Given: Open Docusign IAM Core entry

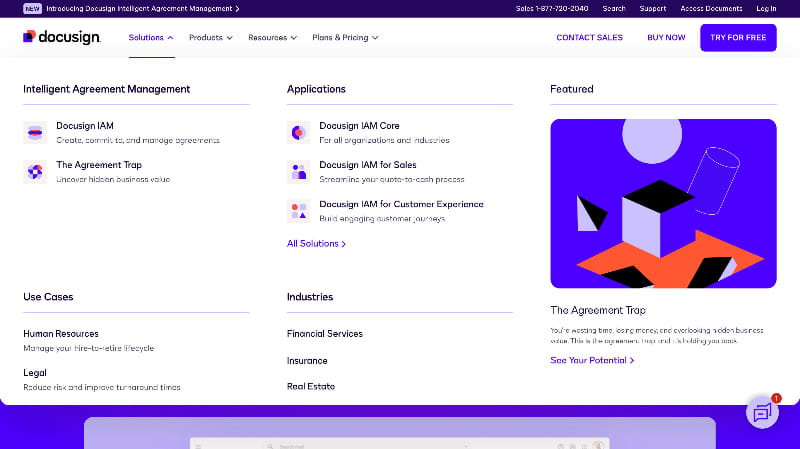Looking at the screenshot, I should (x=359, y=126).
